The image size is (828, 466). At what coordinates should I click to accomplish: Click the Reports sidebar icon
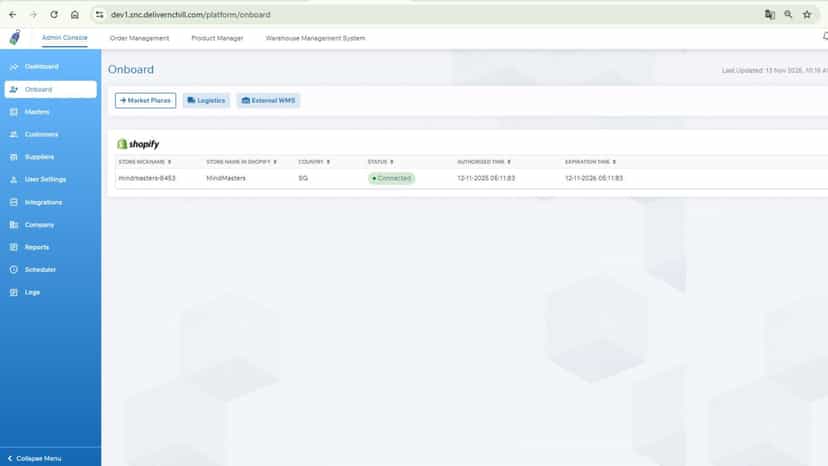coord(14,247)
